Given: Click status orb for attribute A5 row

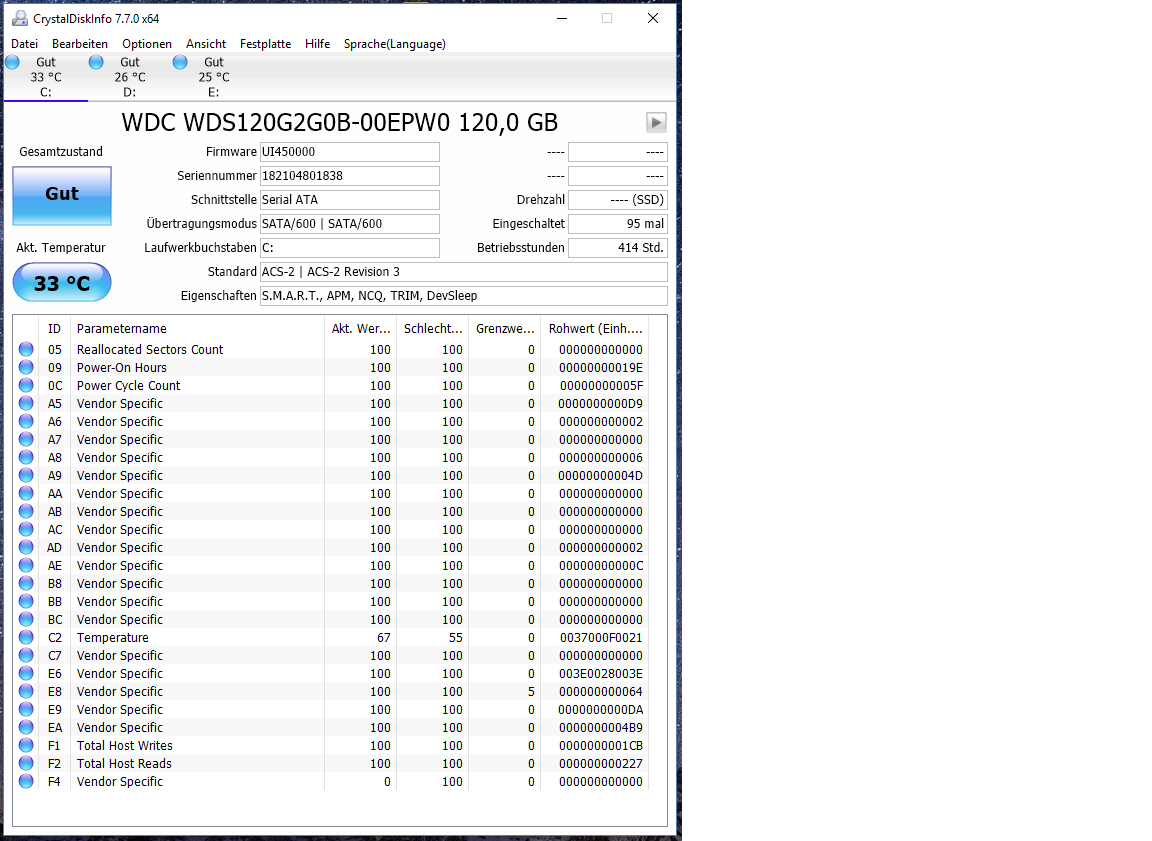Looking at the screenshot, I should click(x=26, y=403).
